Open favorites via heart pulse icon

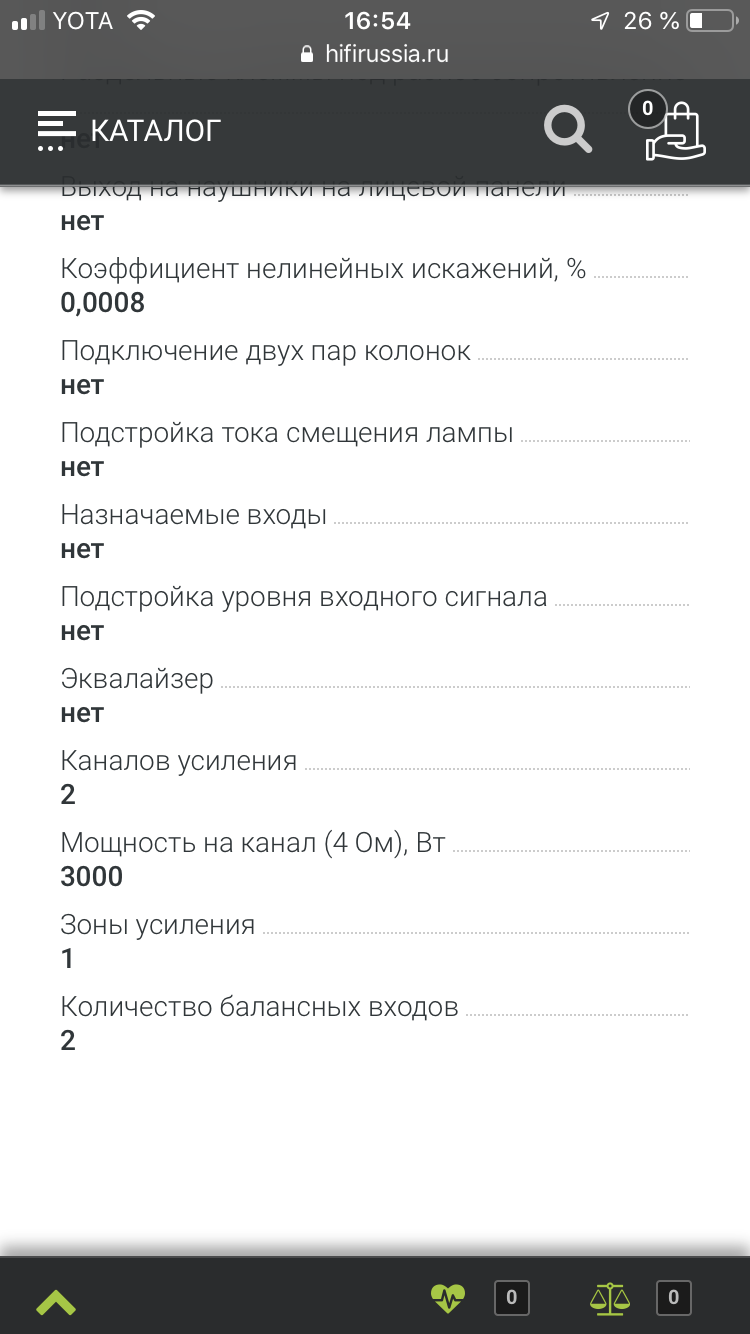tap(448, 1298)
